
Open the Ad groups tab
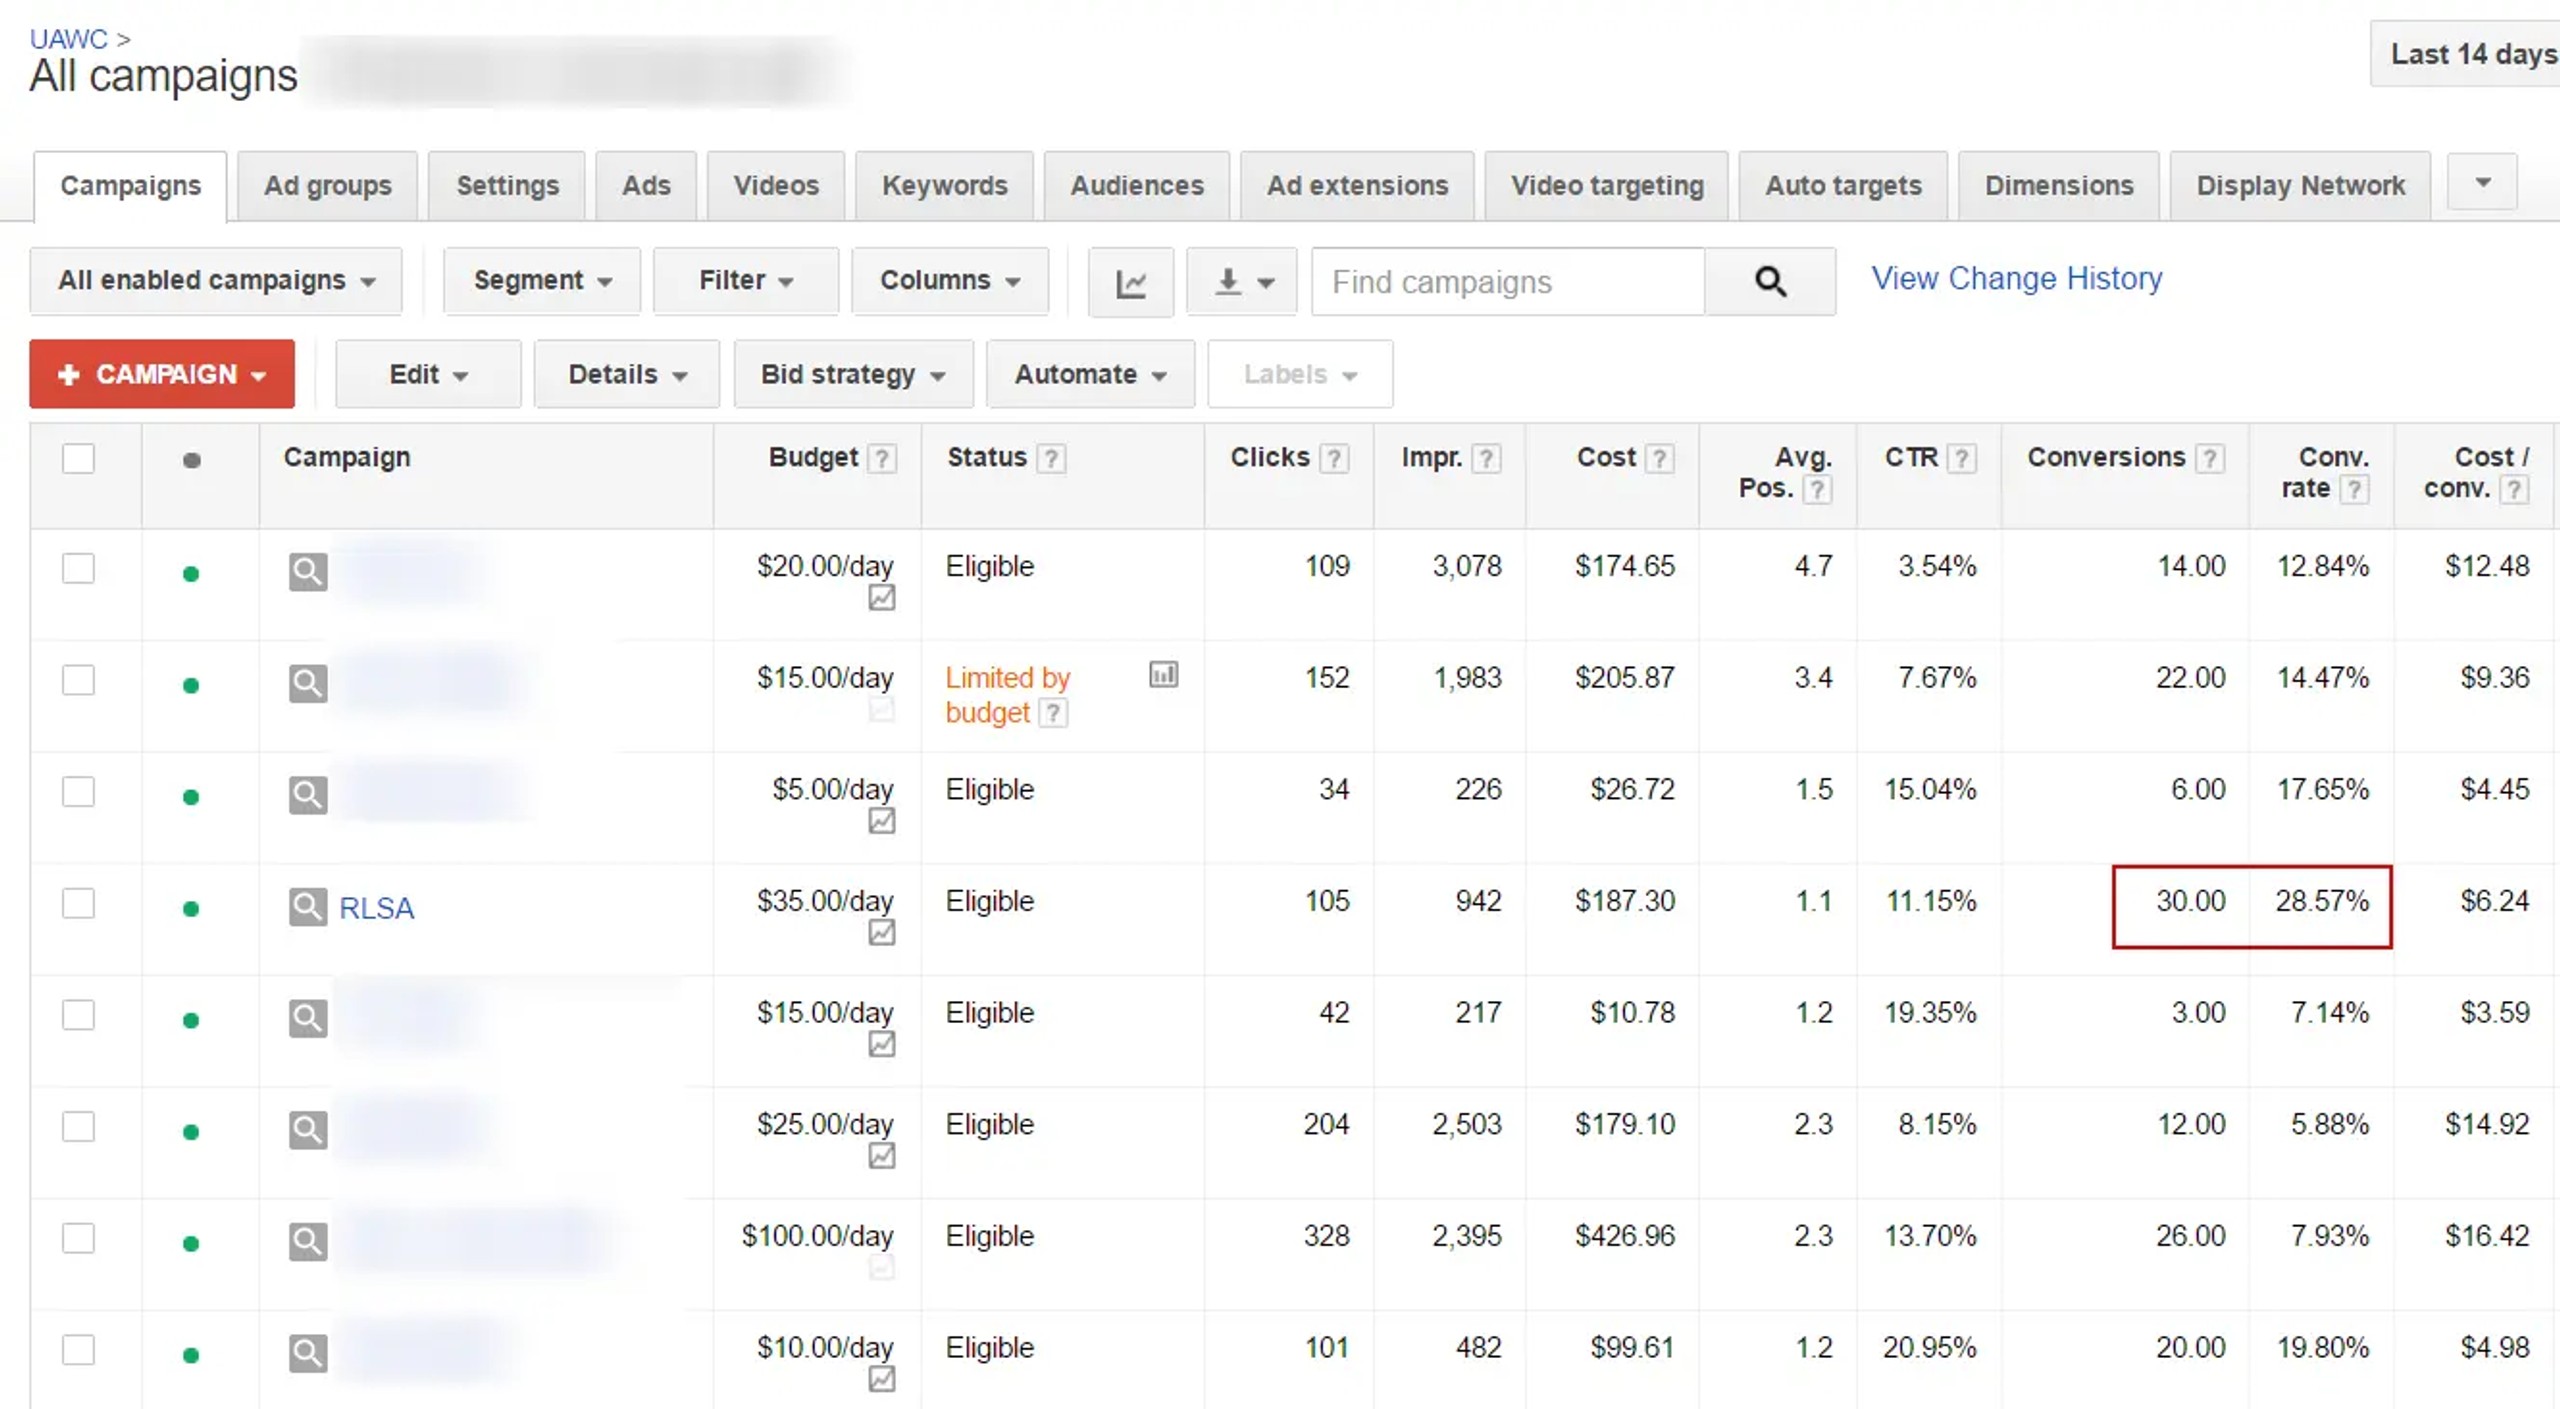click(327, 186)
